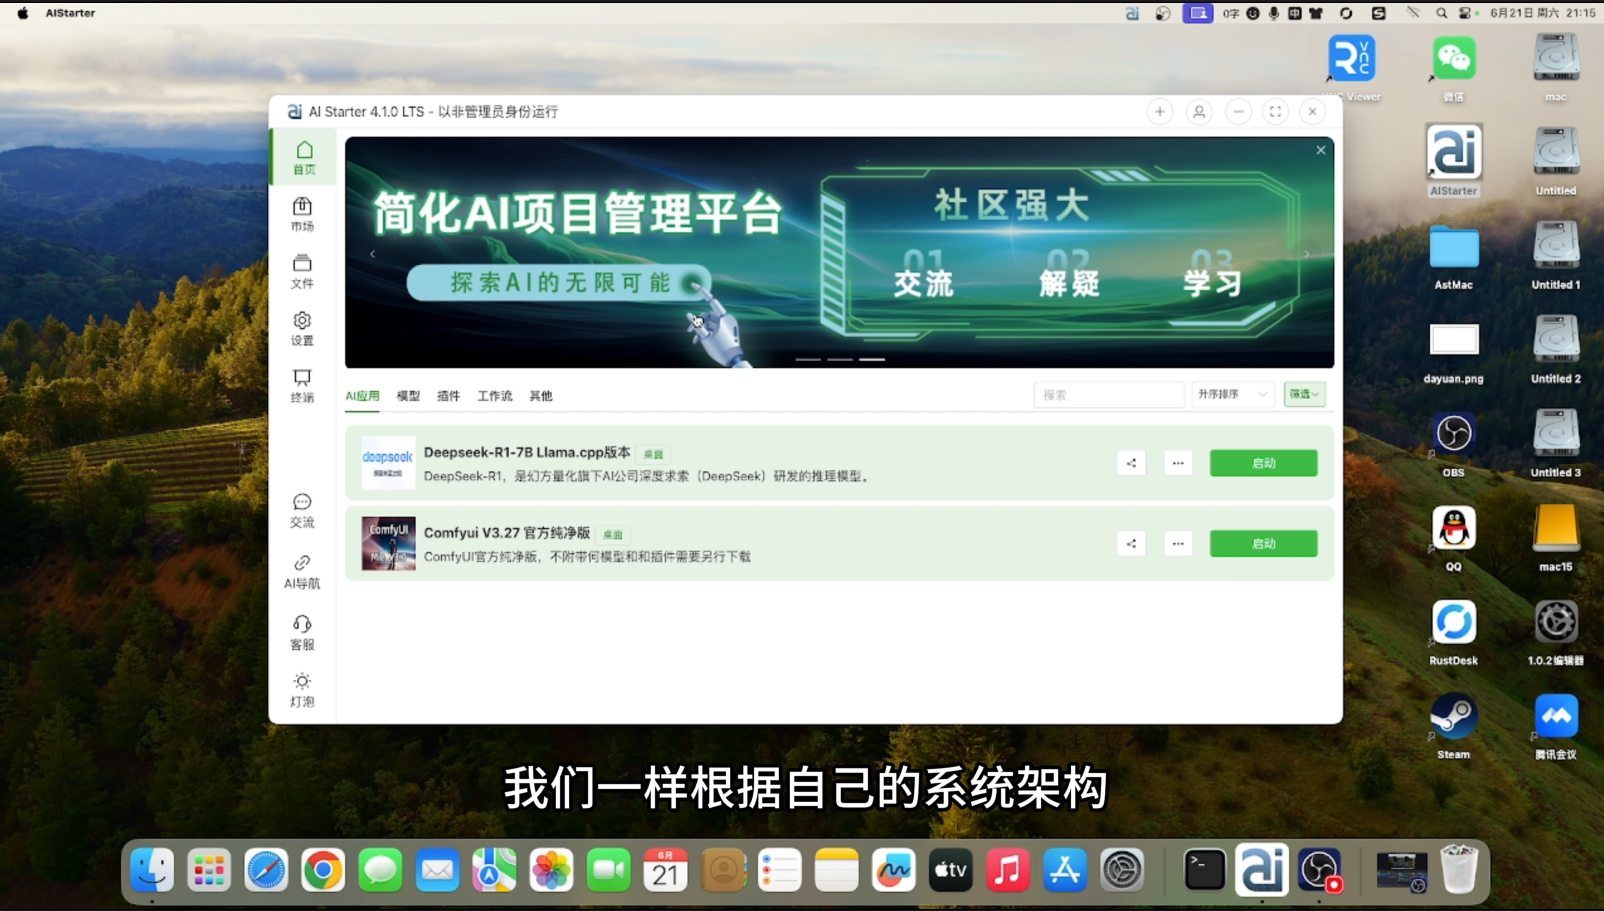Screen dimensions: 1604x911
Task: Open more options for Comfyui V3.27 entry
Action: pos(1178,544)
